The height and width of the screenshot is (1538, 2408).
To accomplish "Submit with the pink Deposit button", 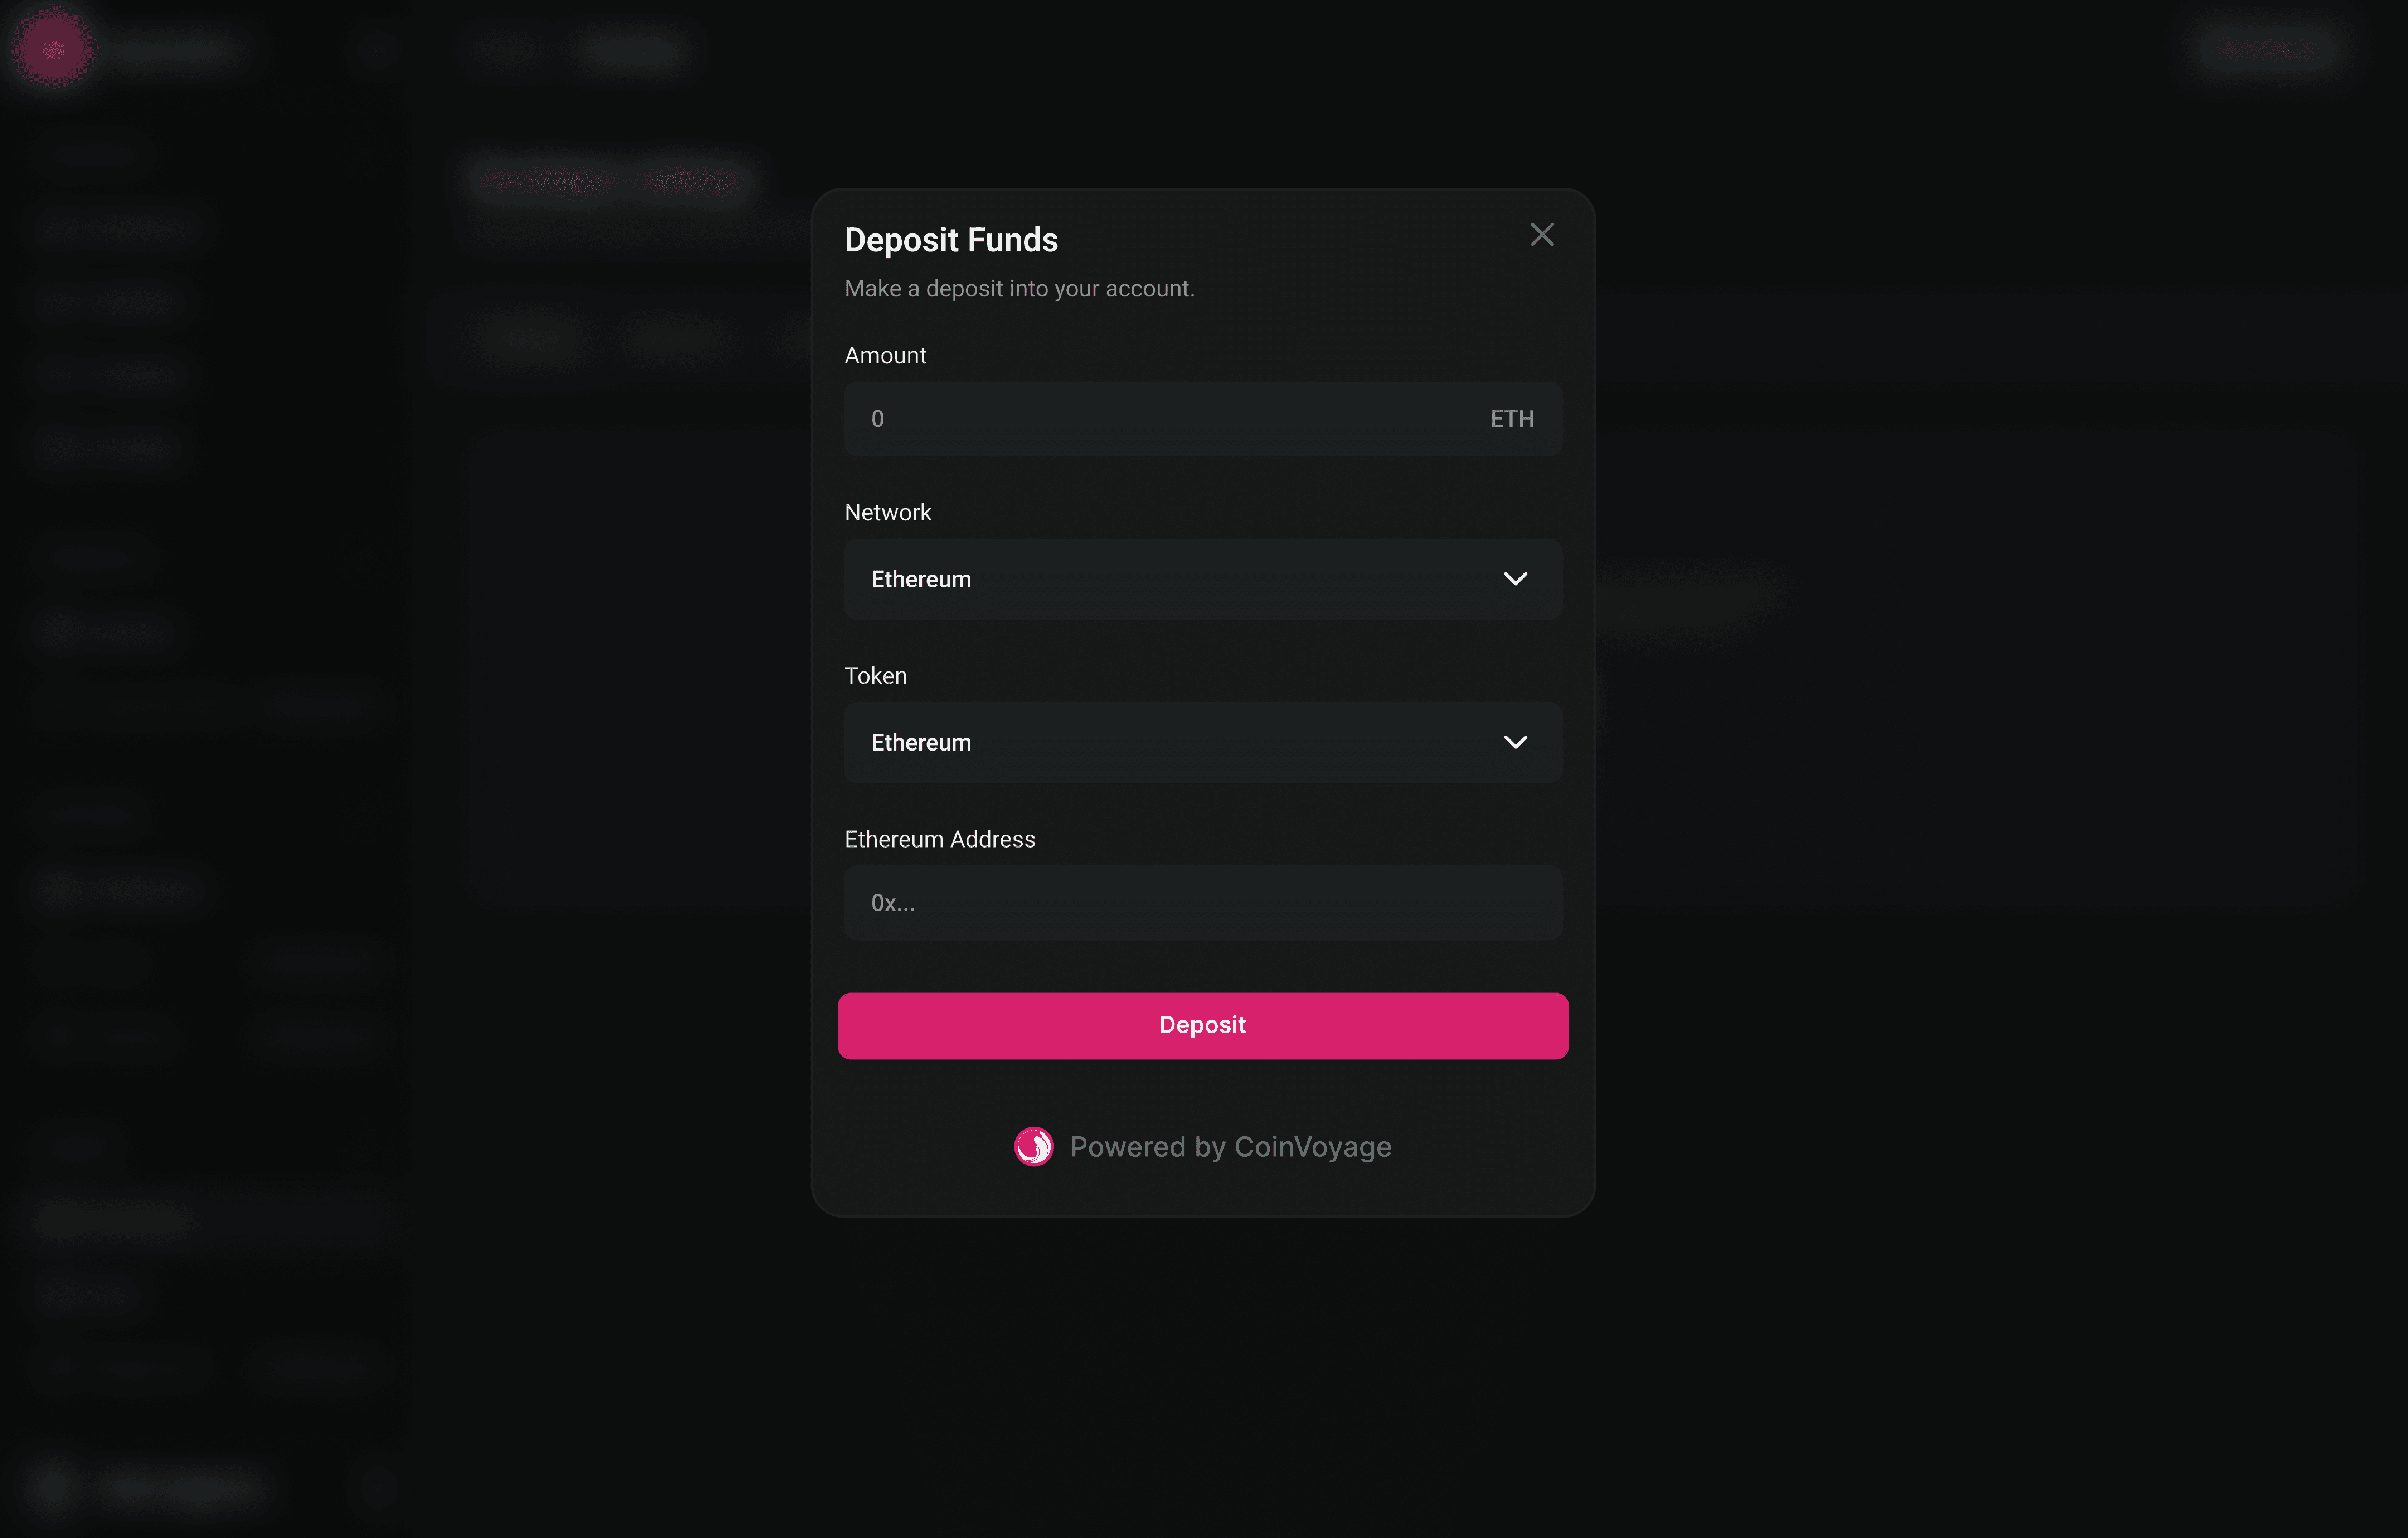I will (1203, 1026).
